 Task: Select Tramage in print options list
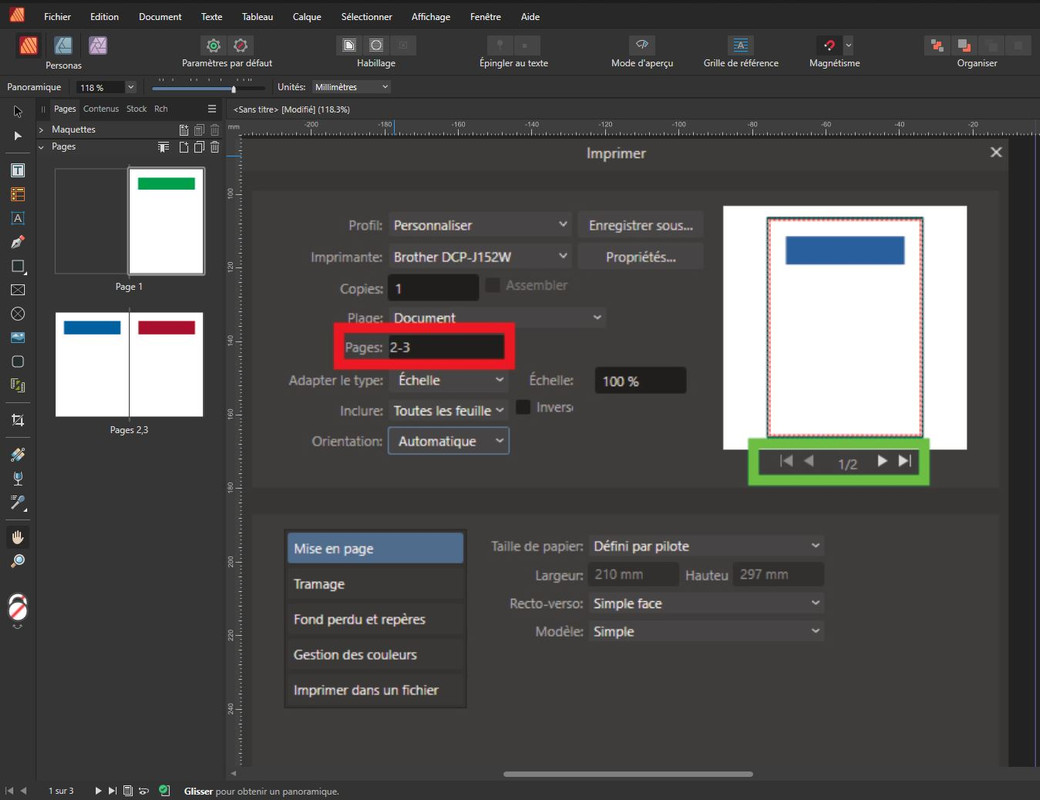(375, 584)
